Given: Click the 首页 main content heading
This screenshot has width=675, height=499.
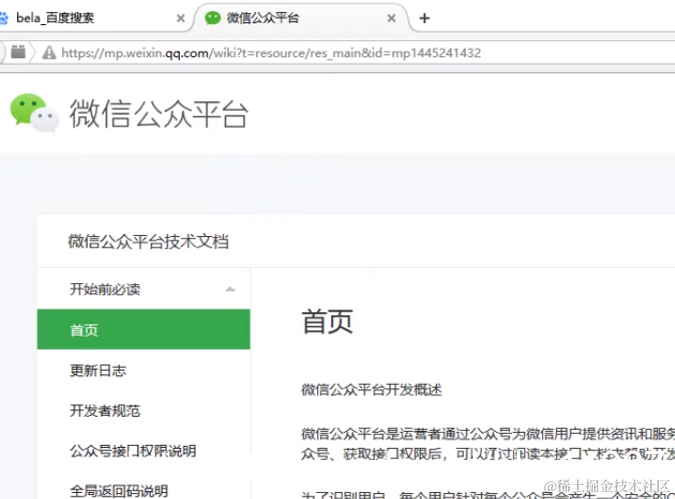Looking at the screenshot, I should click(x=327, y=321).
